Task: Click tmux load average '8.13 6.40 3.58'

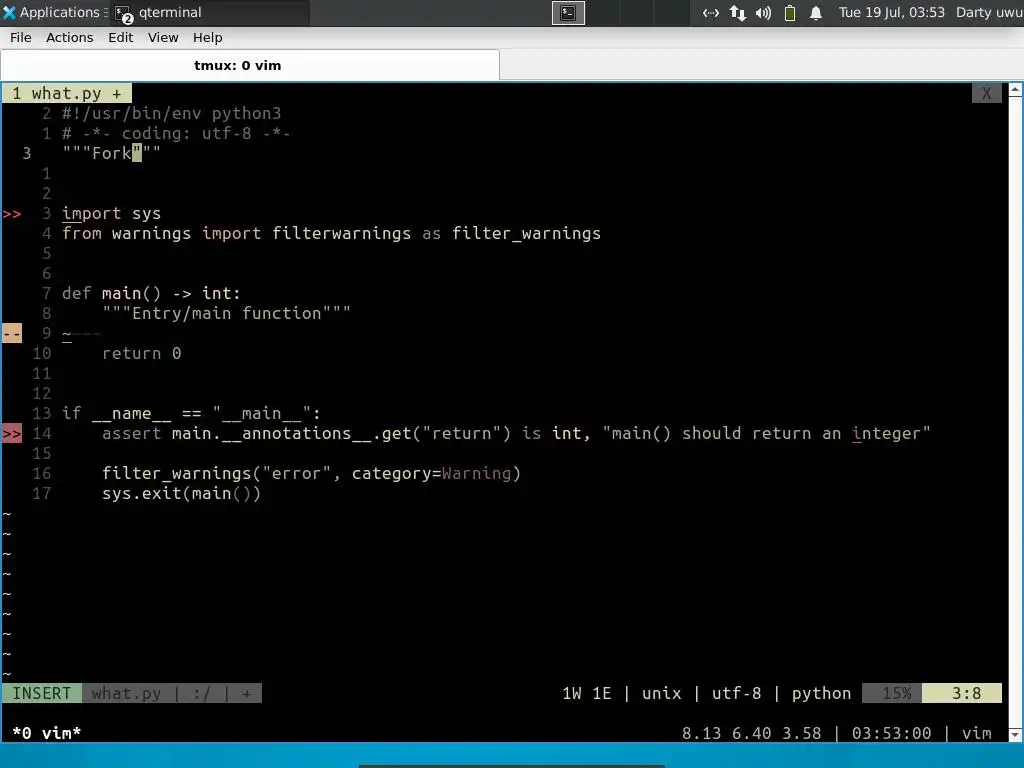Action: [751, 733]
